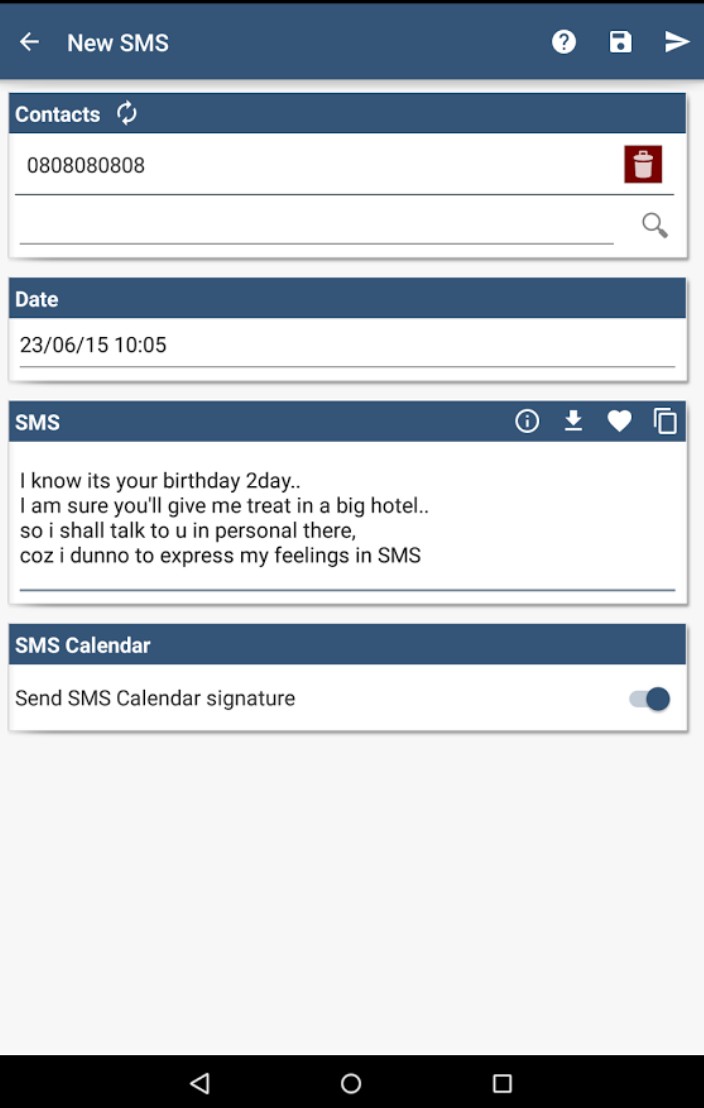
Task: Send the SMS with the paper plane icon
Action: click(x=677, y=42)
